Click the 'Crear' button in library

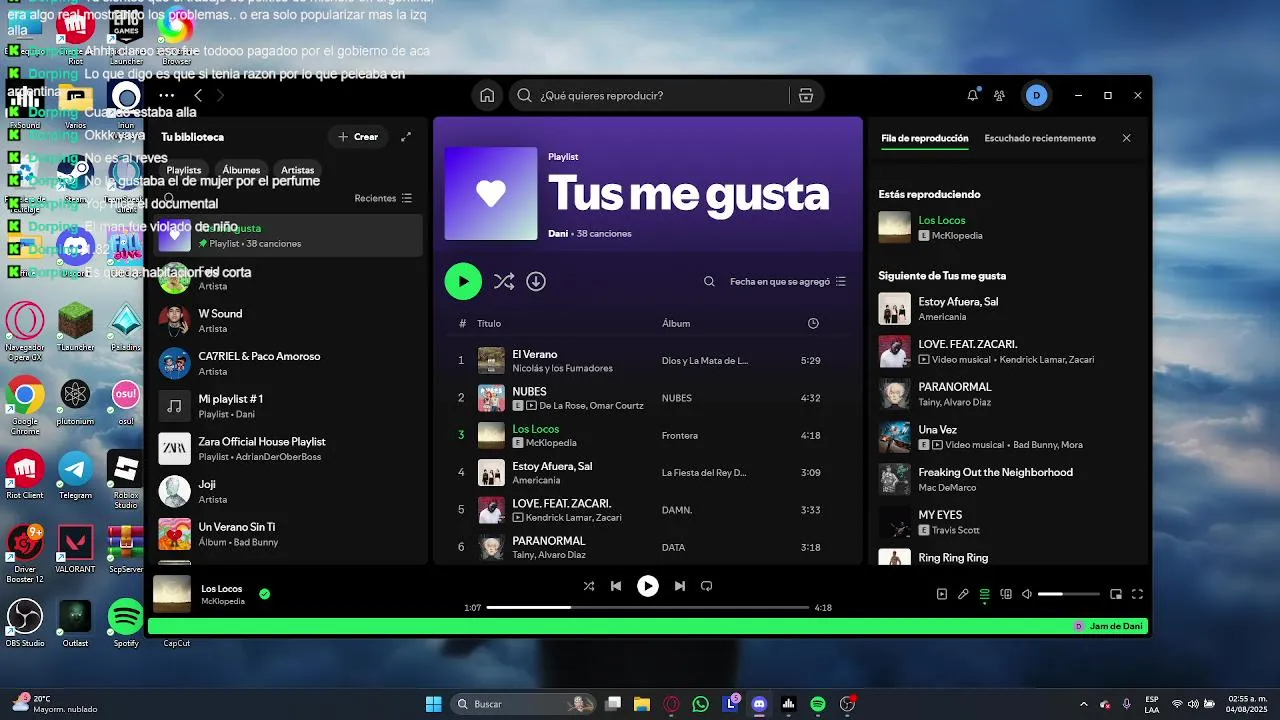tap(358, 137)
